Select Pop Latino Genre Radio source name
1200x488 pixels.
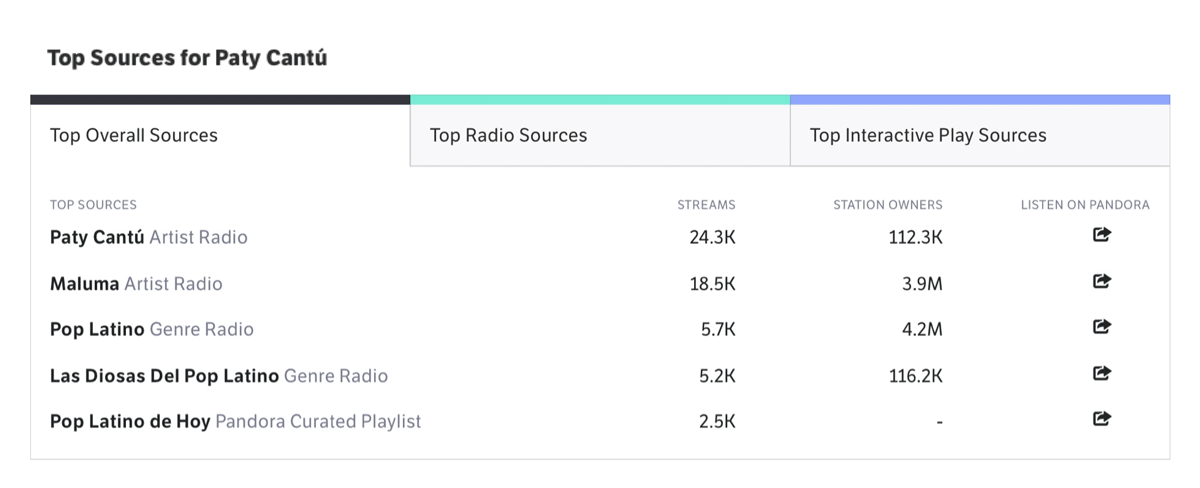pyautogui.click(x=152, y=329)
